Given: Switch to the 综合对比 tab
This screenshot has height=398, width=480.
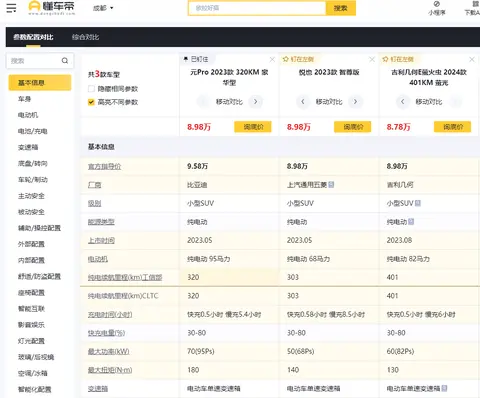Looking at the screenshot, I should [x=85, y=37].
